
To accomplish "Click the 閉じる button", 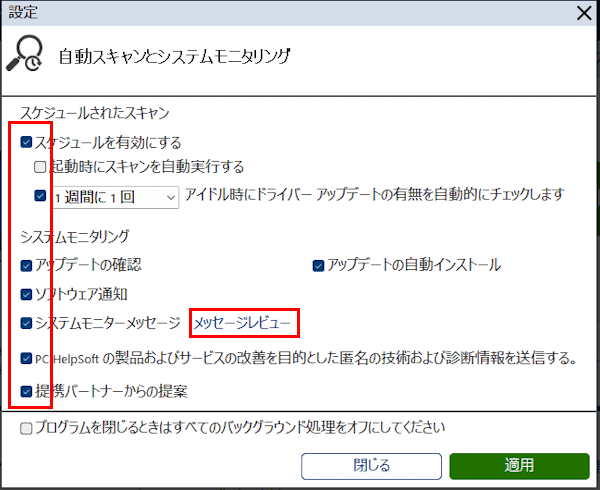I will 371,466.
